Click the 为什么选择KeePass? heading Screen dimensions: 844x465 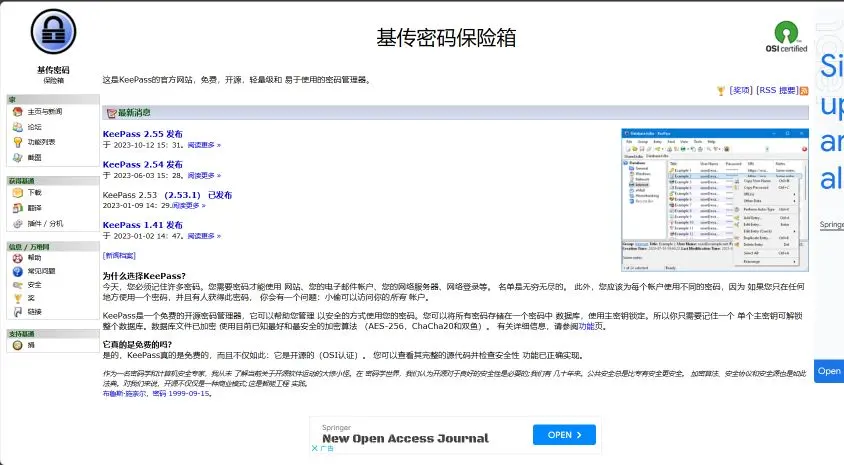pyautogui.click(x=144, y=276)
